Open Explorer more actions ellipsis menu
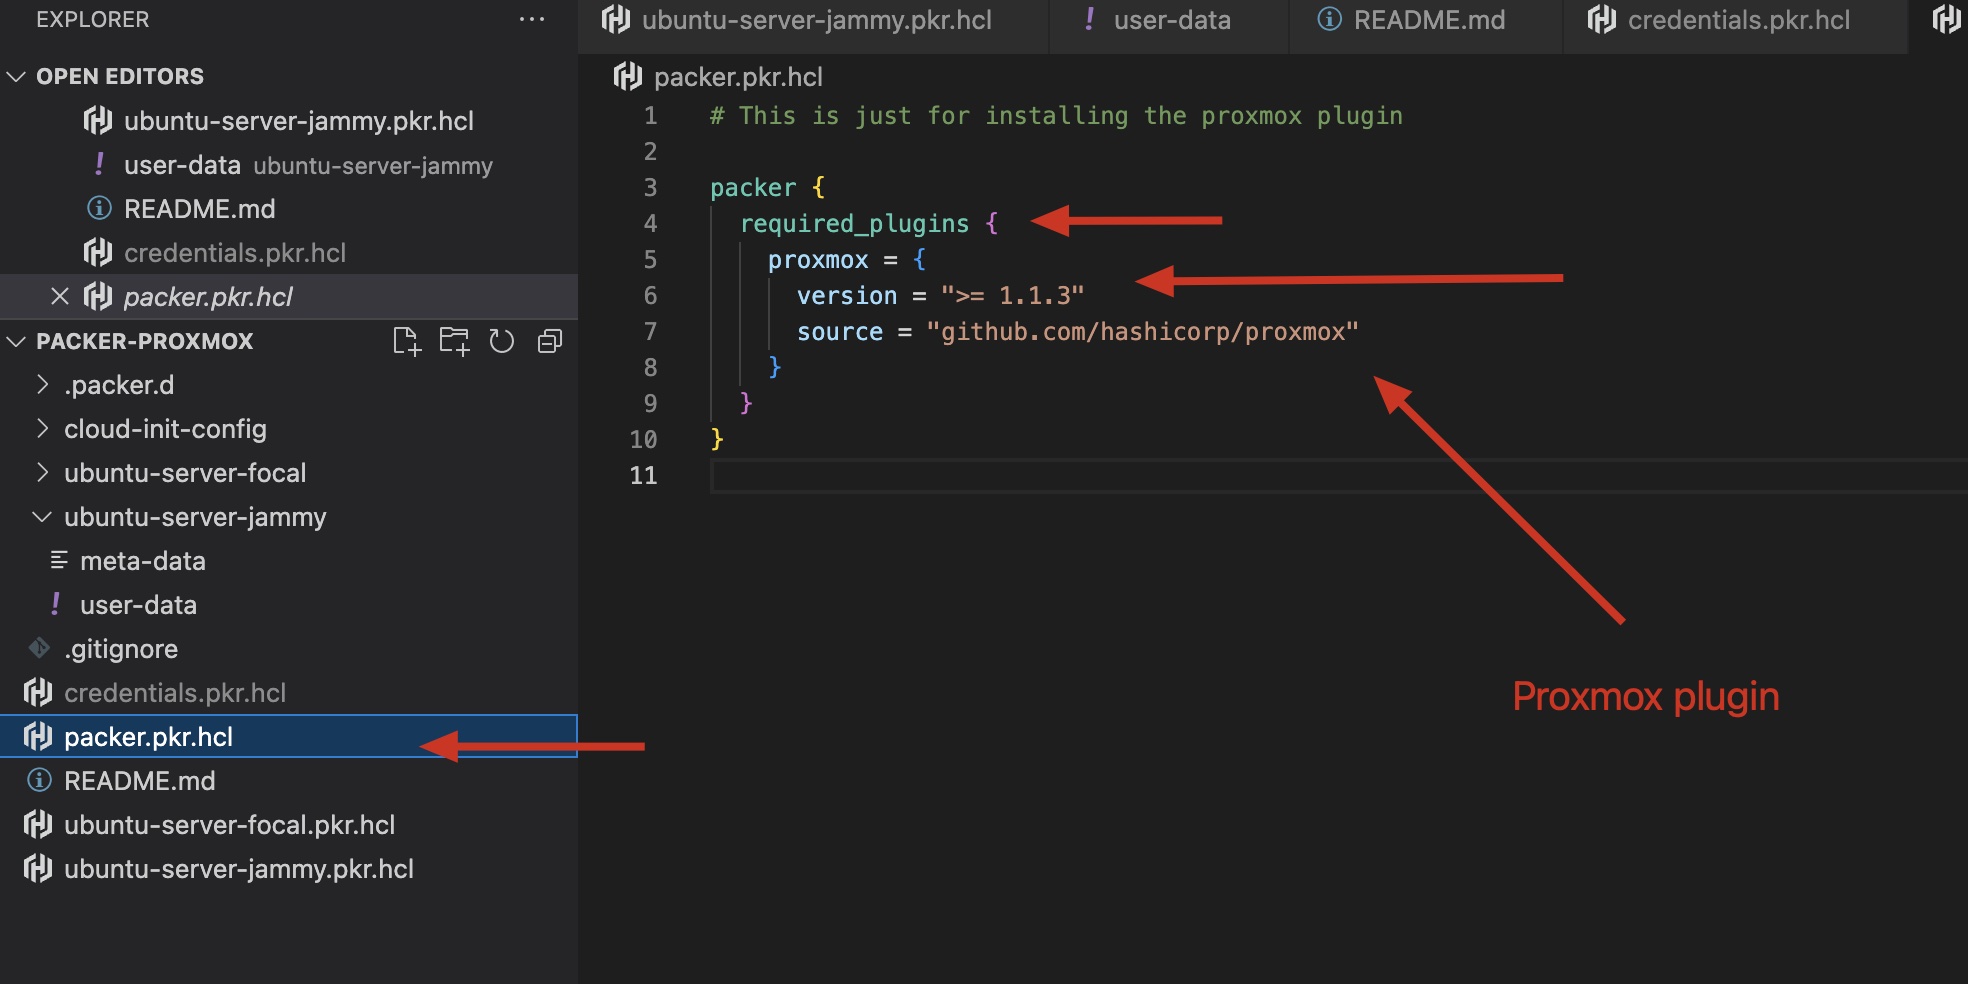 click(x=532, y=19)
